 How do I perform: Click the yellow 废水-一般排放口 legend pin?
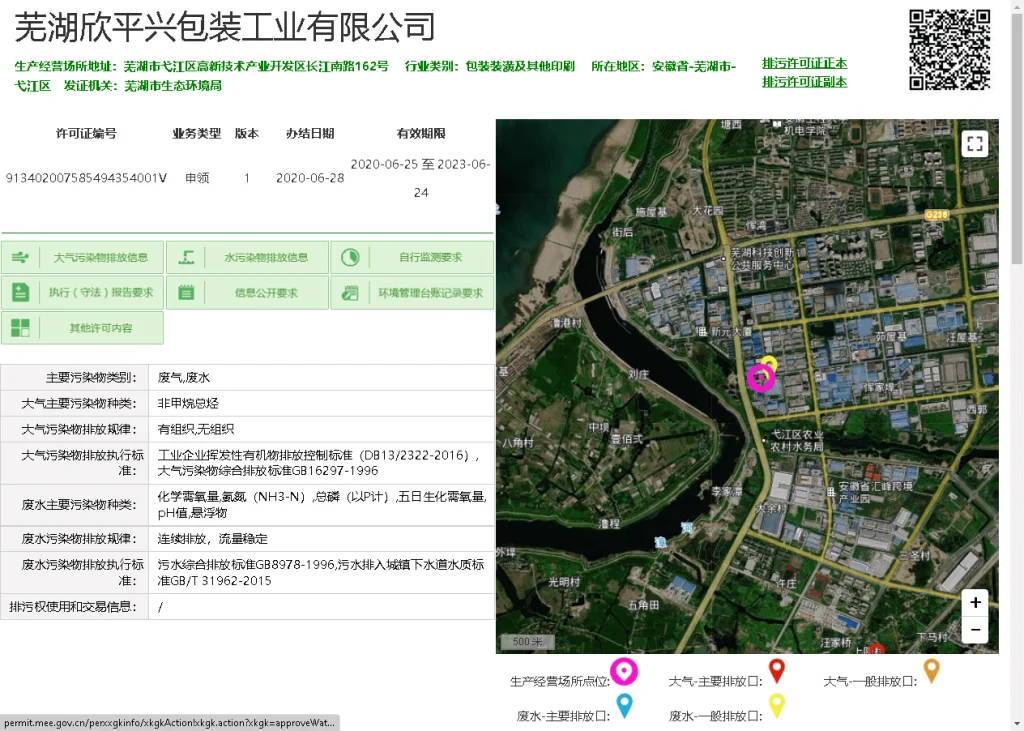(x=776, y=706)
